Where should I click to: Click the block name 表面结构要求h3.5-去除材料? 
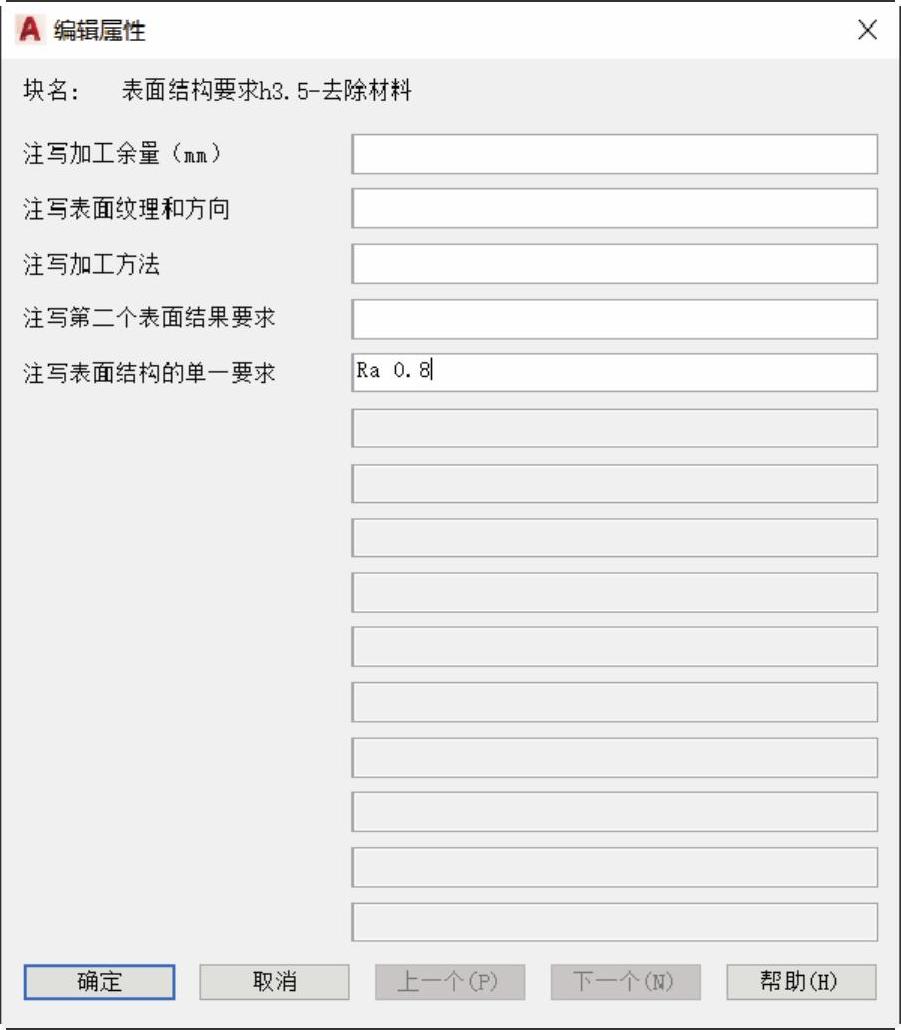(267, 92)
